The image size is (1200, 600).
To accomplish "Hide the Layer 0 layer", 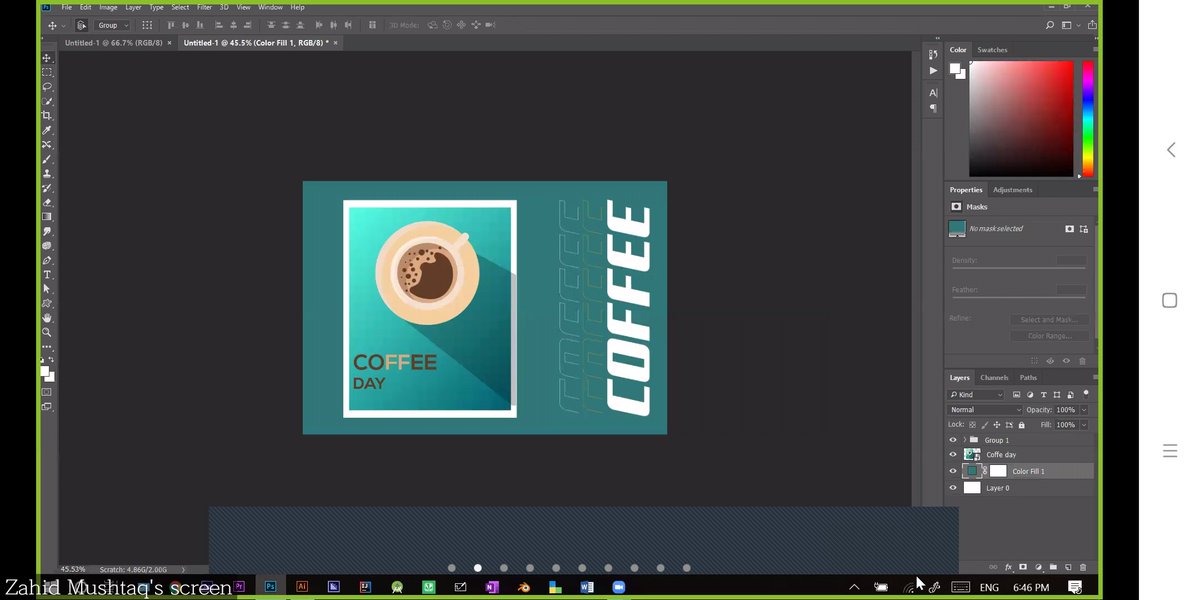I will click(953, 488).
